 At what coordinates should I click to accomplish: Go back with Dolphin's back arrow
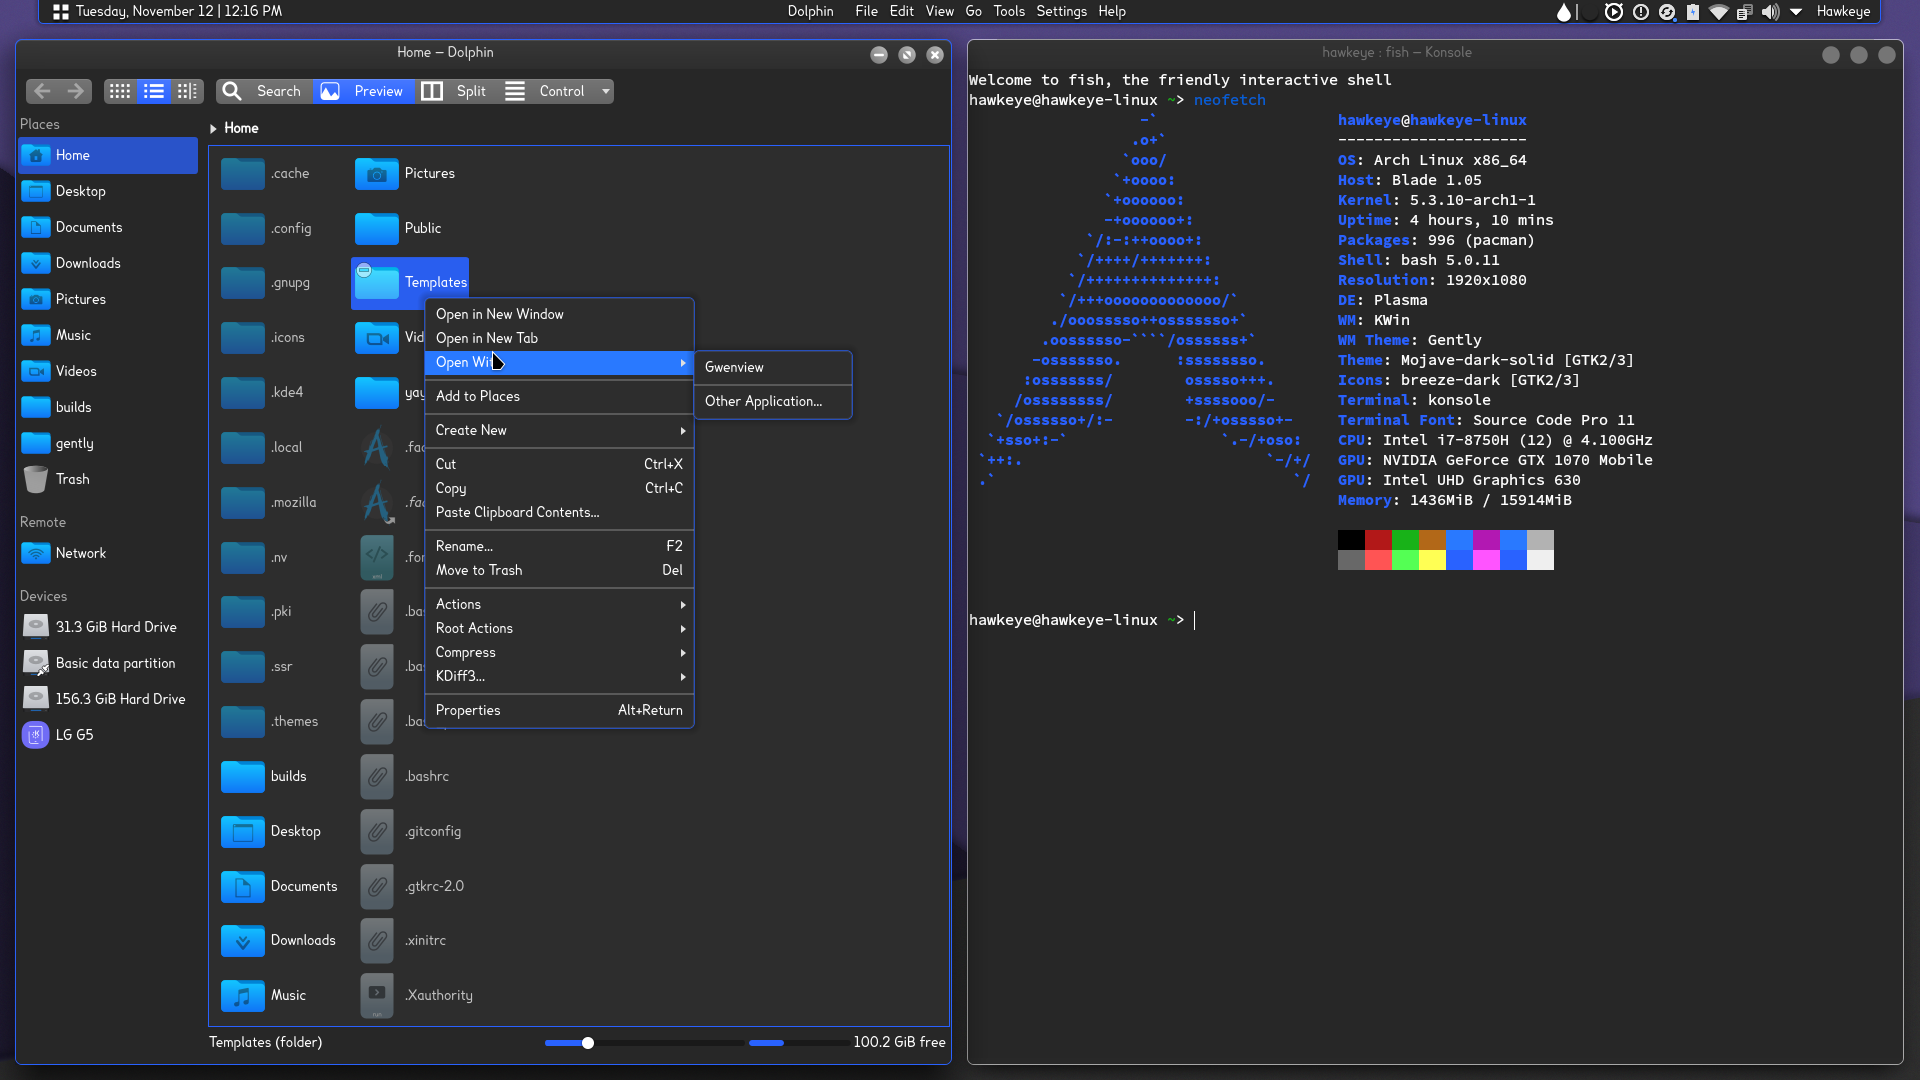(x=42, y=91)
